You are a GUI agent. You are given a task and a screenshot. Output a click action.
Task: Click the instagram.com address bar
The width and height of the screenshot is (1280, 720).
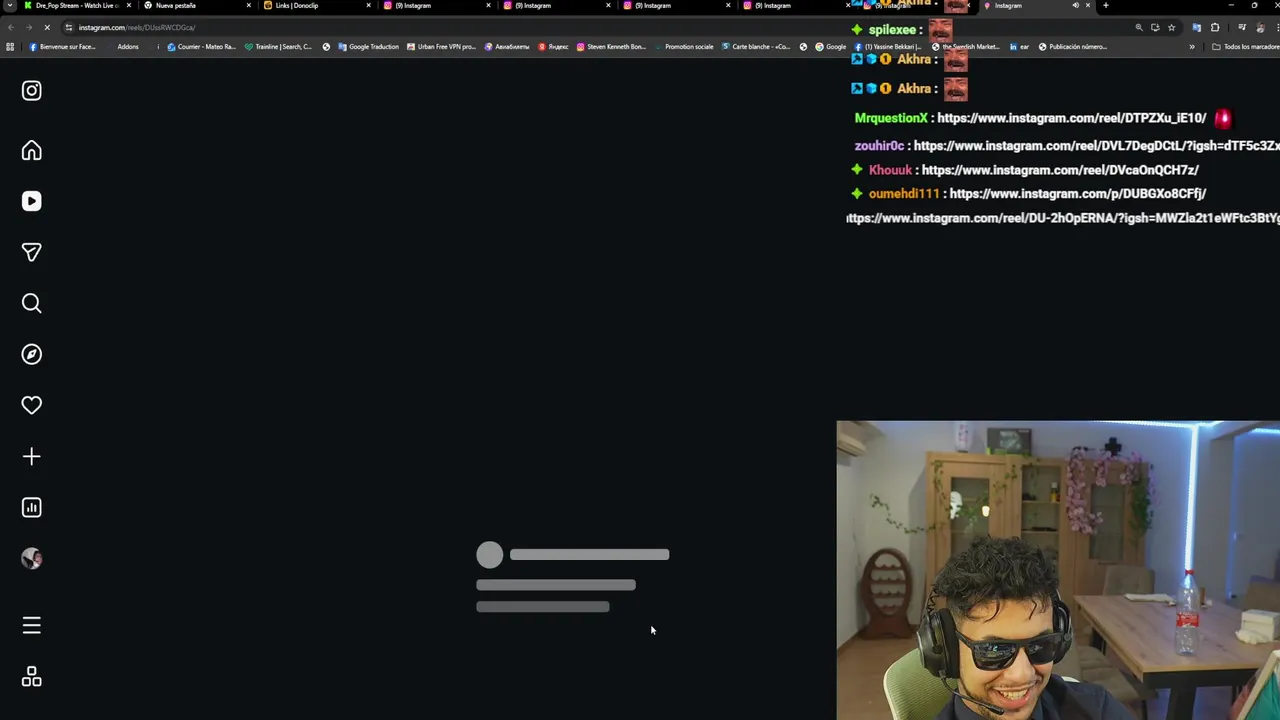tap(600, 27)
